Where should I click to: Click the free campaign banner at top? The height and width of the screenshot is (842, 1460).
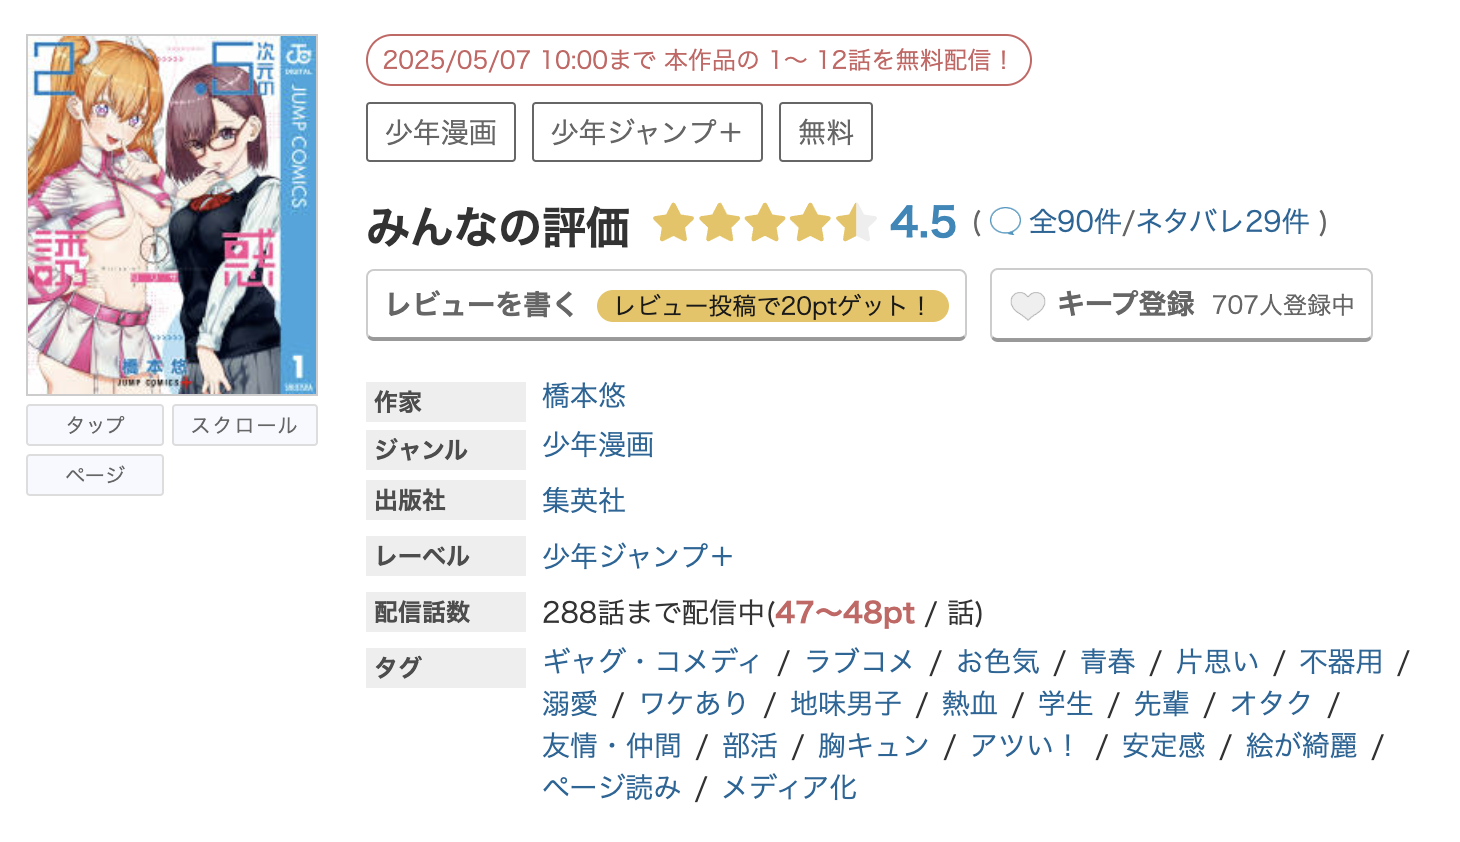click(698, 60)
